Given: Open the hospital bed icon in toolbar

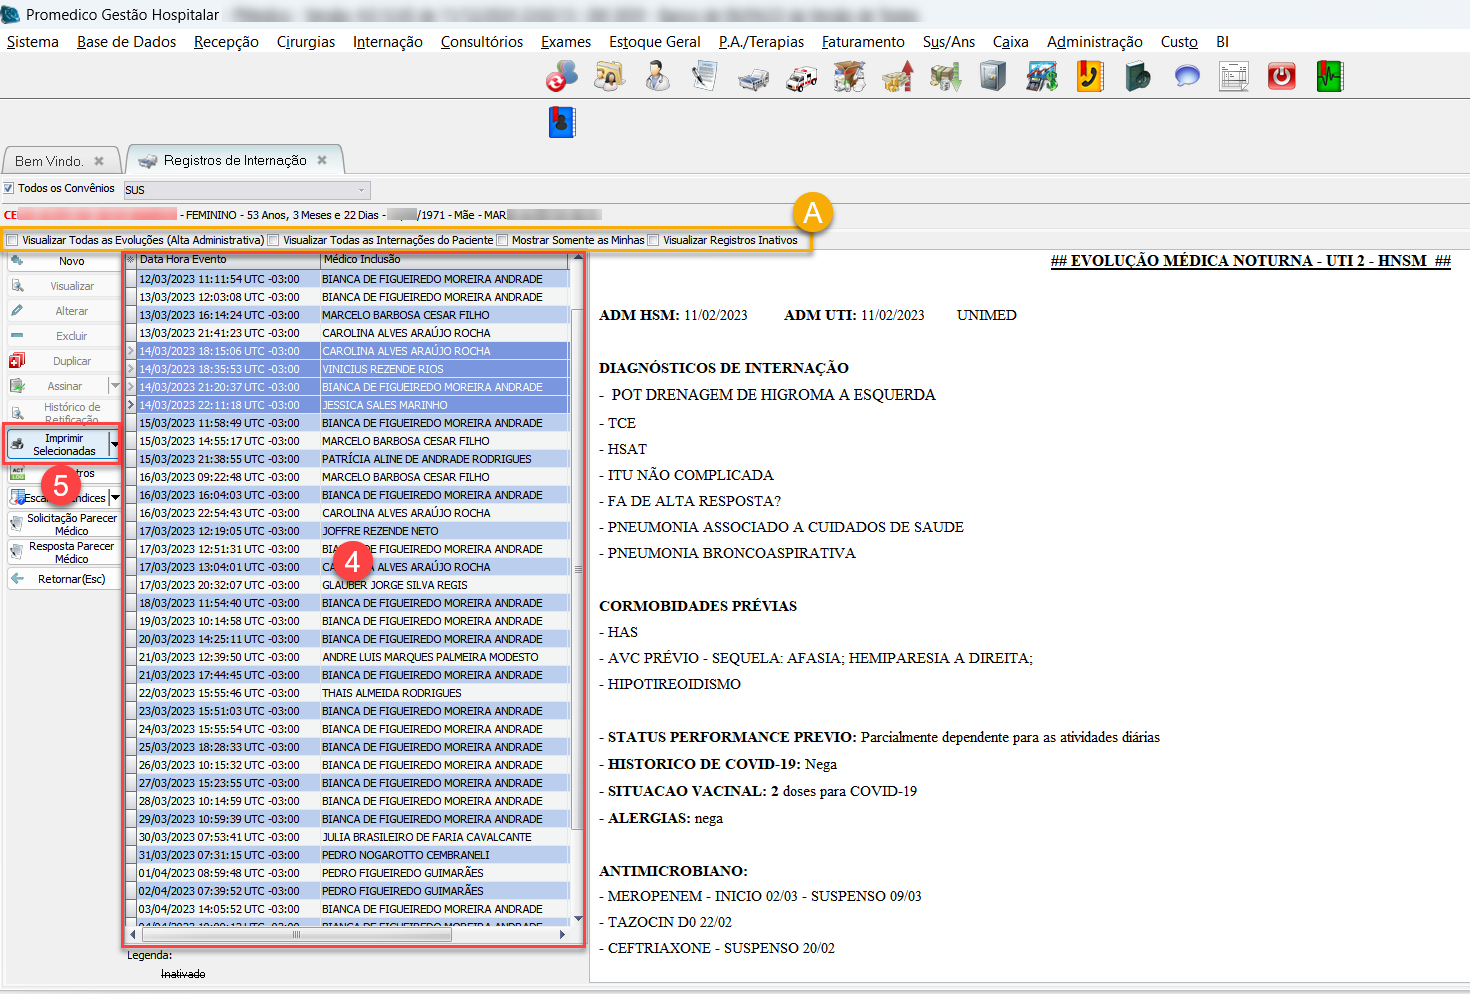Looking at the screenshot, I should click(x=753, y=78).
